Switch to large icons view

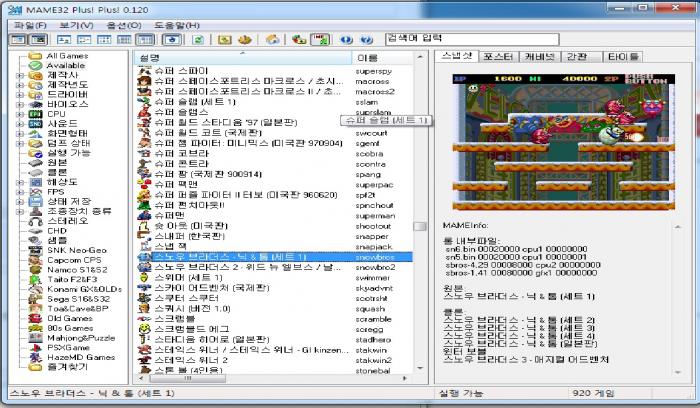(64, 40)
